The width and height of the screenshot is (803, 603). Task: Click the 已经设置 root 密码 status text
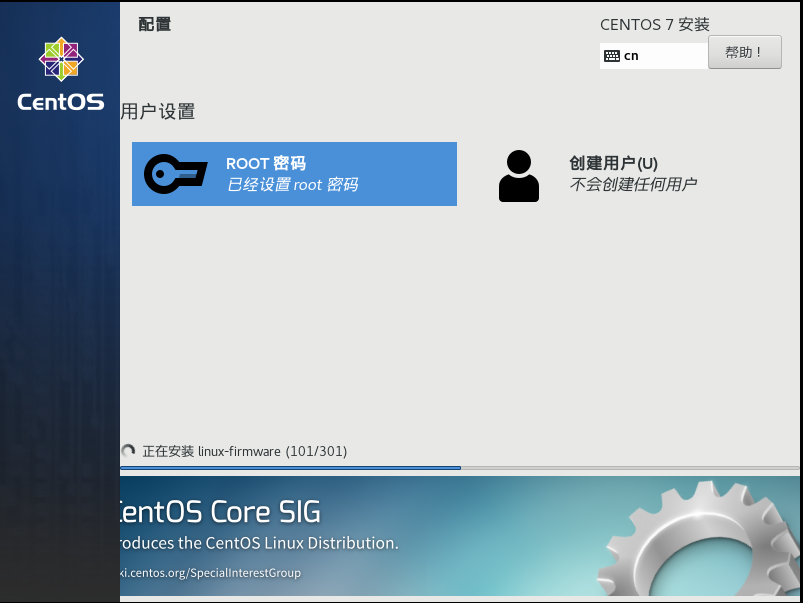click(x=292, y=184)
